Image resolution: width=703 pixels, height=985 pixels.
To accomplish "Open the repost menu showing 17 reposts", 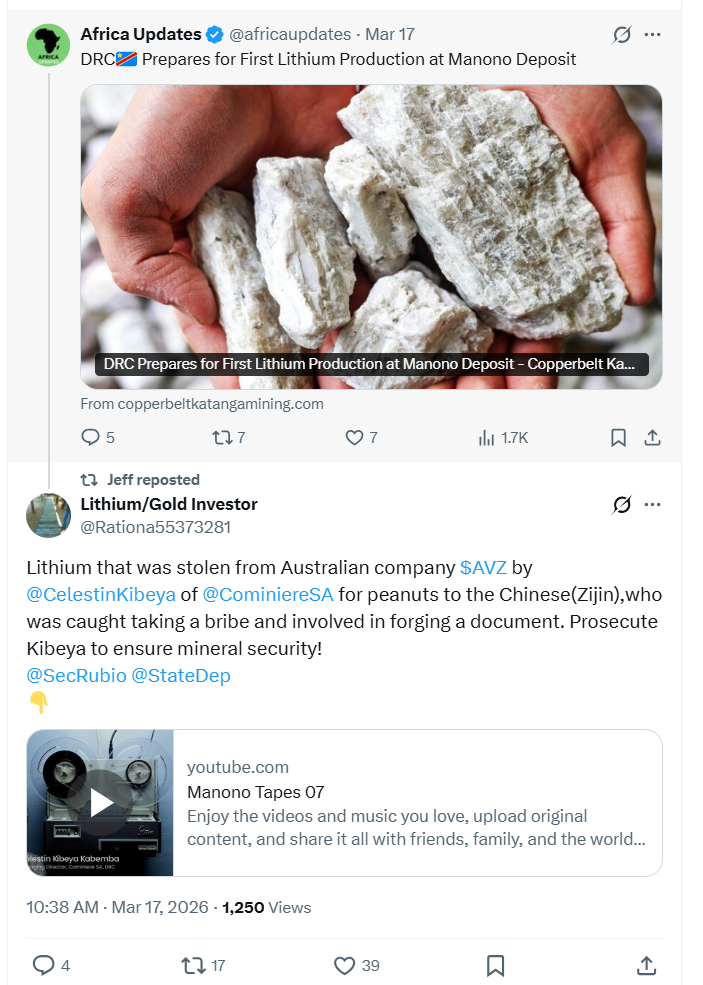I will (x=192, y=965).
